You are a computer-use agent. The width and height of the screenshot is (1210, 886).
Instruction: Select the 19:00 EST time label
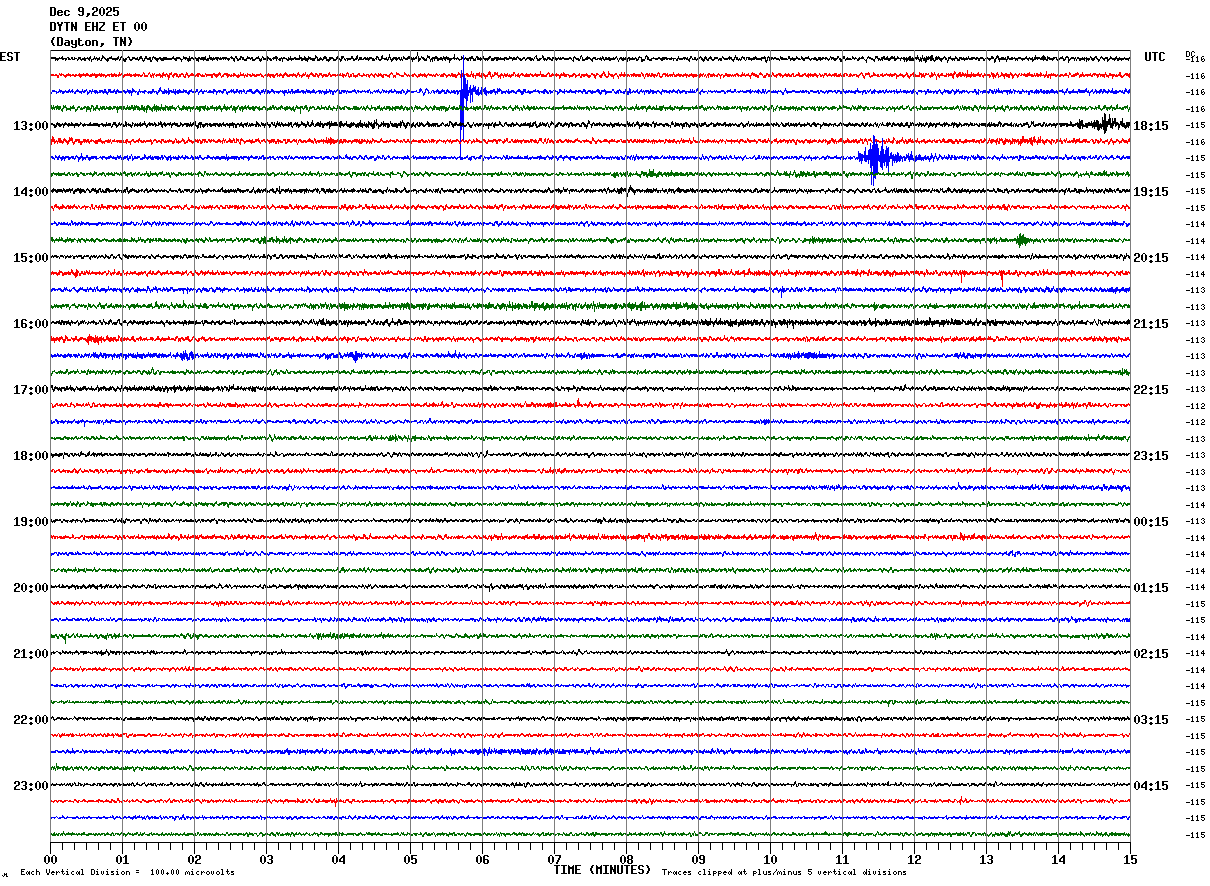(x=30, y=522)
